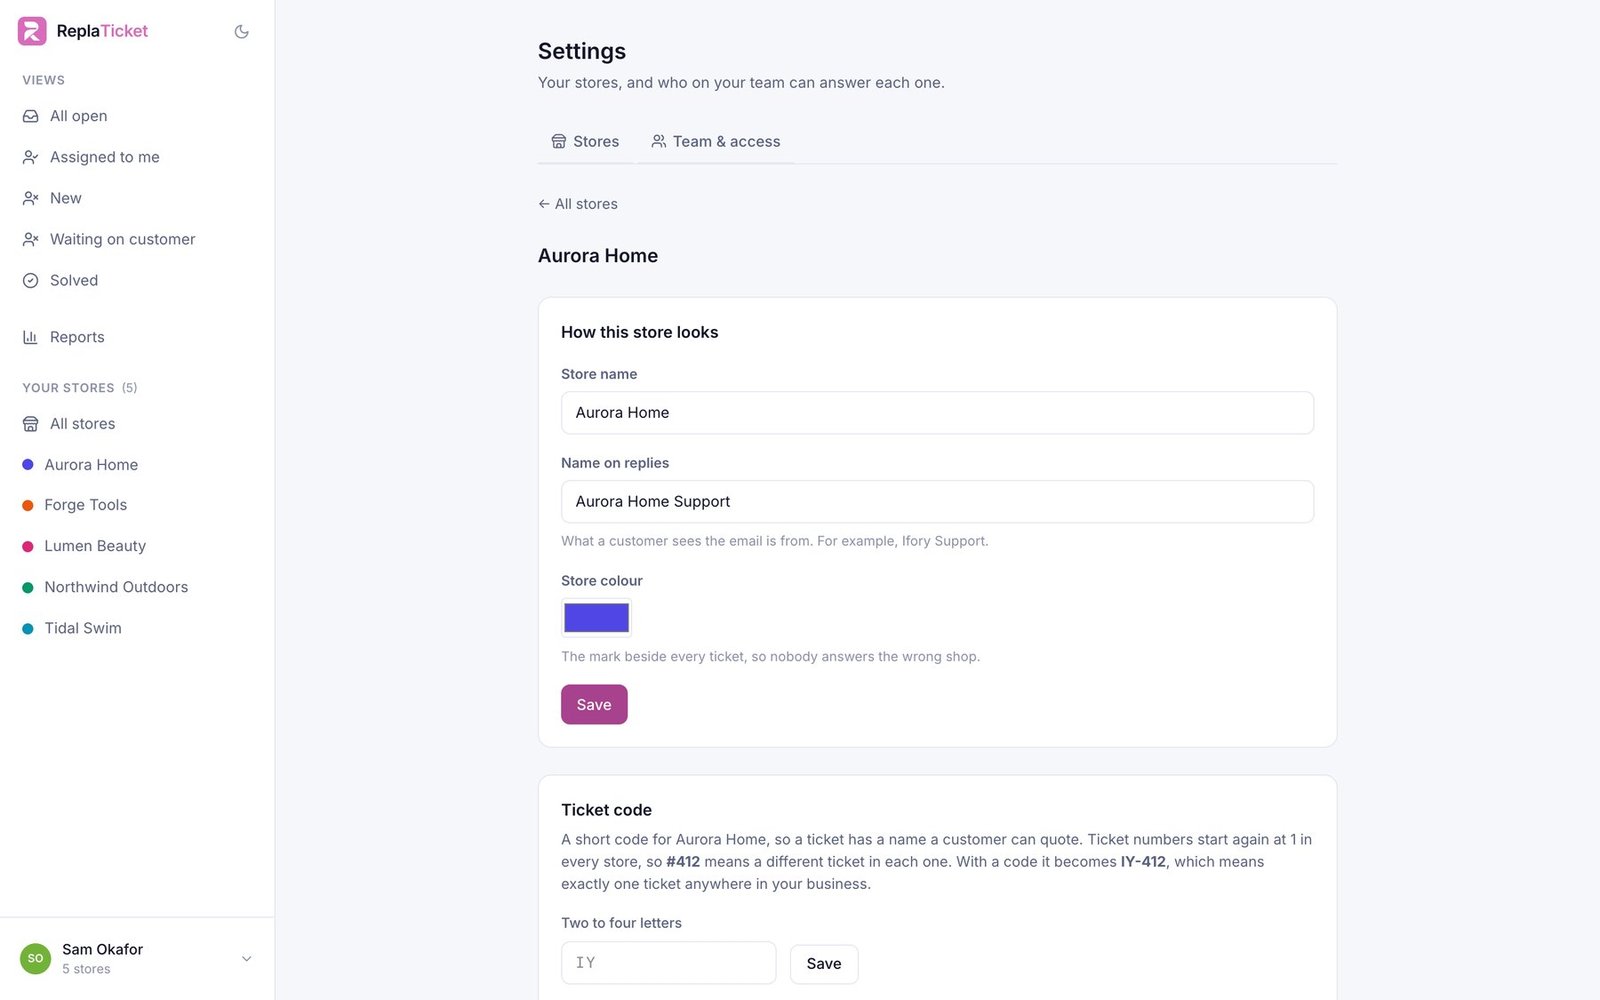Screen dimensions: 1600x1000
Task: Click the VIEWS sidebar label
Action: point(44,80)
